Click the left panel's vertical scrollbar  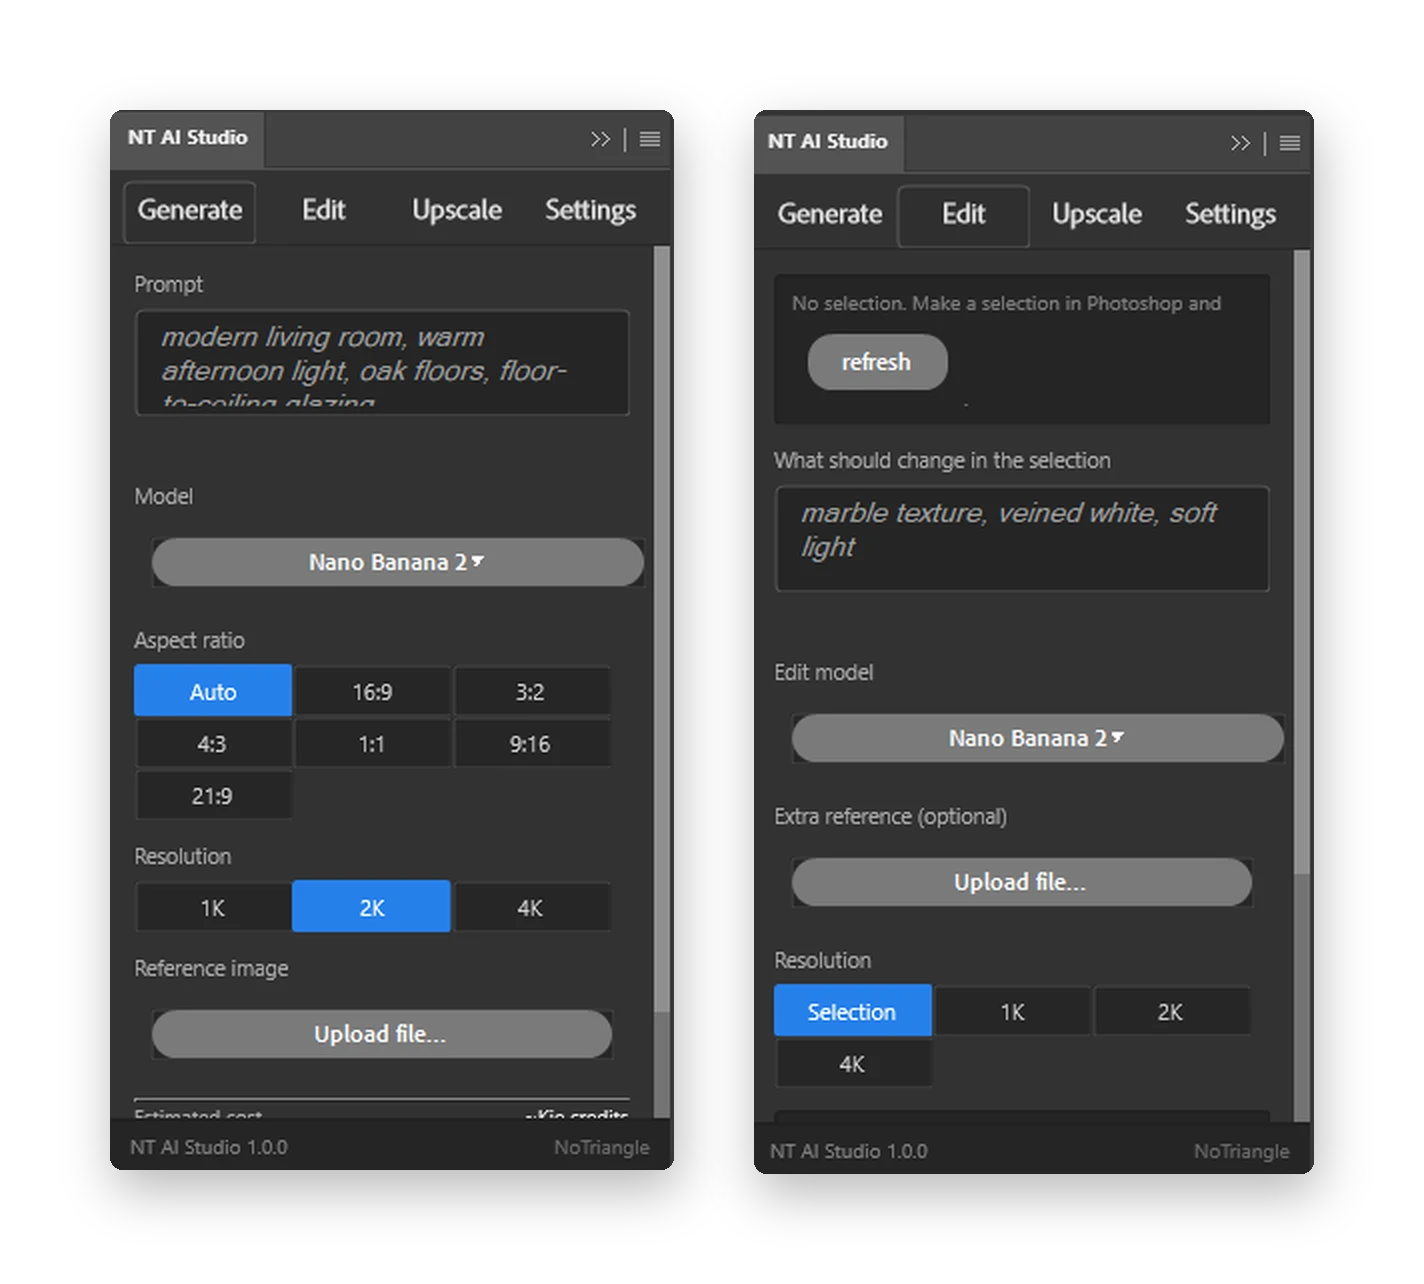pos(661,630)
